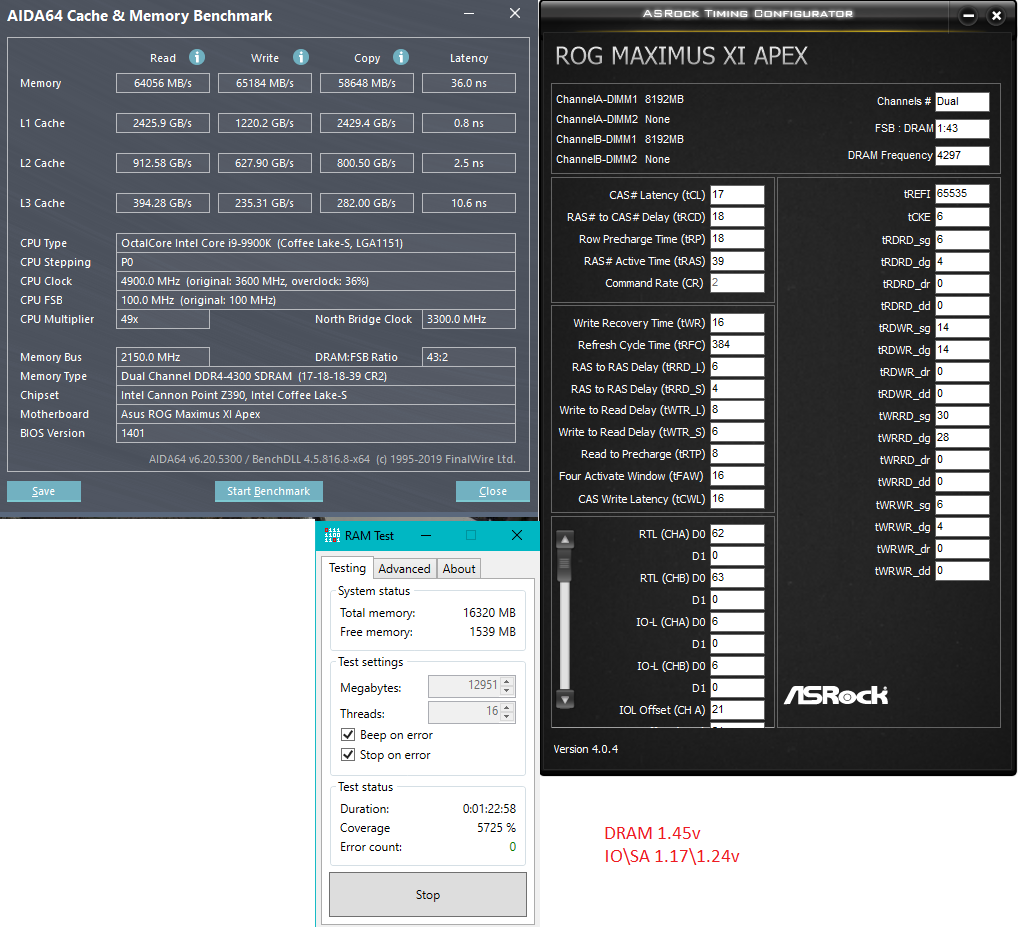The width and height of the screenshot is (1018, 927).
Task: Click the tCKE field showing 6
Action: [x=962, y=217]
